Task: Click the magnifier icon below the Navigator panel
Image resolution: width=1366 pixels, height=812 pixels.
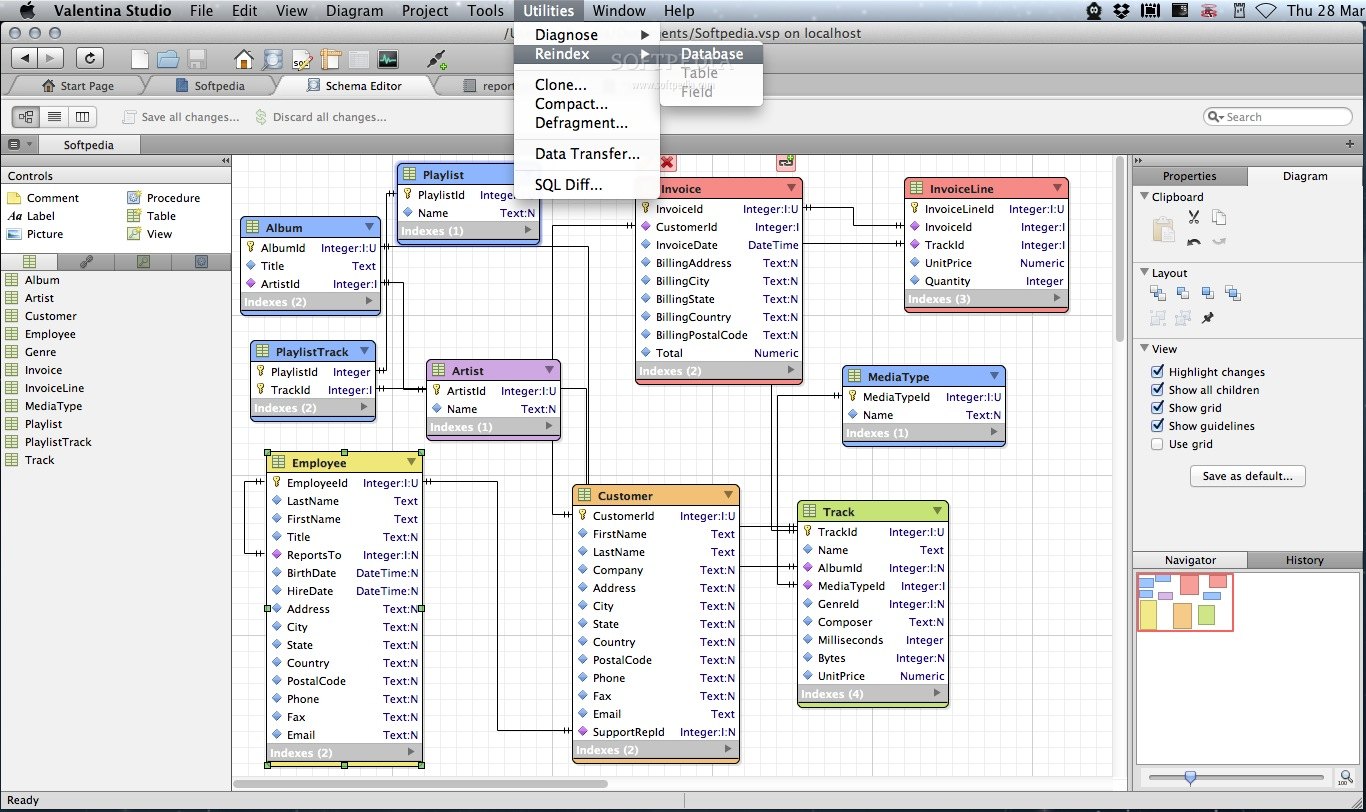Action: (1345, 777)
